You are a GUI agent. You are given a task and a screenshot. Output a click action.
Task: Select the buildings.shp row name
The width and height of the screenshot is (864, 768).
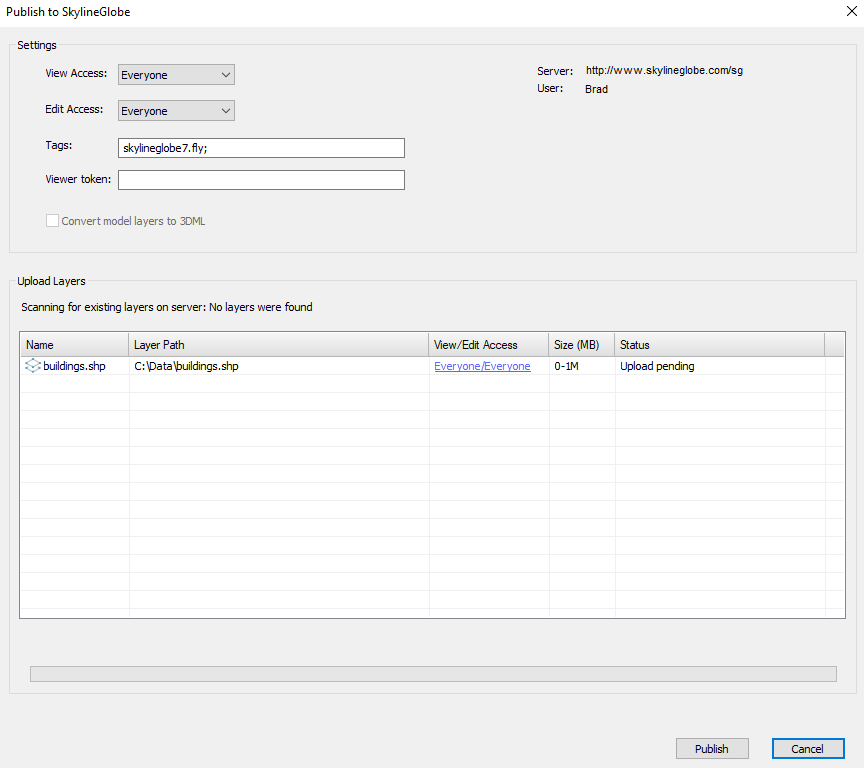[74, 366]
